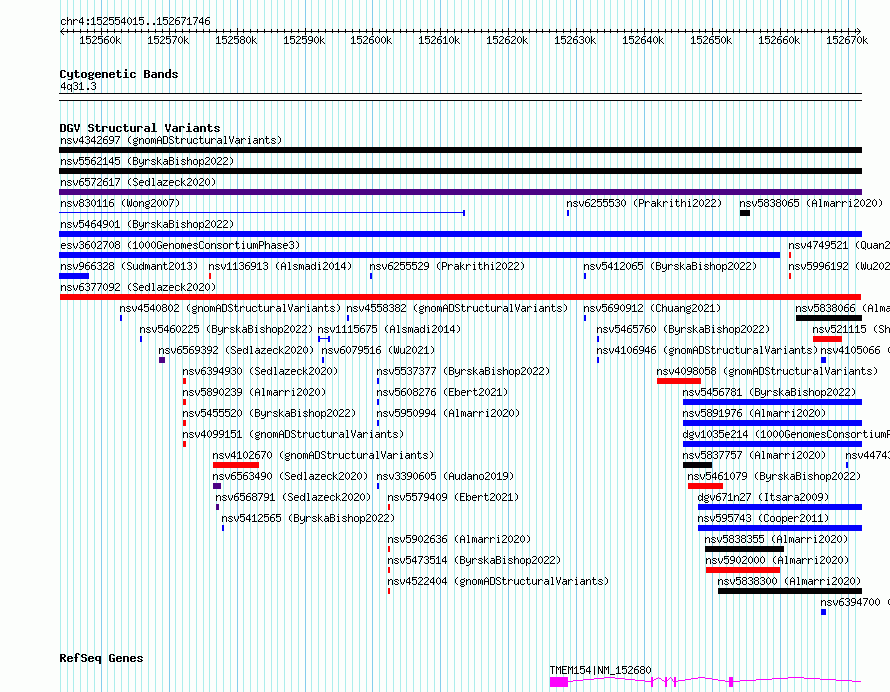Click the 152600k ruler position label
Screen dimensions: 890x692
(371, 40)
